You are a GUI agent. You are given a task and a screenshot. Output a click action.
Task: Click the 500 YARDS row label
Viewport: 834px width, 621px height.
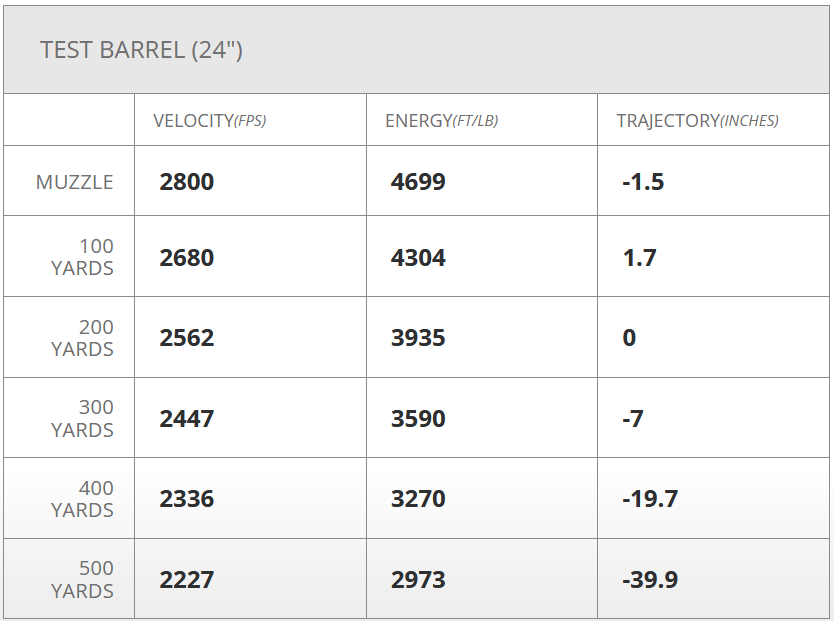(83, 579)
